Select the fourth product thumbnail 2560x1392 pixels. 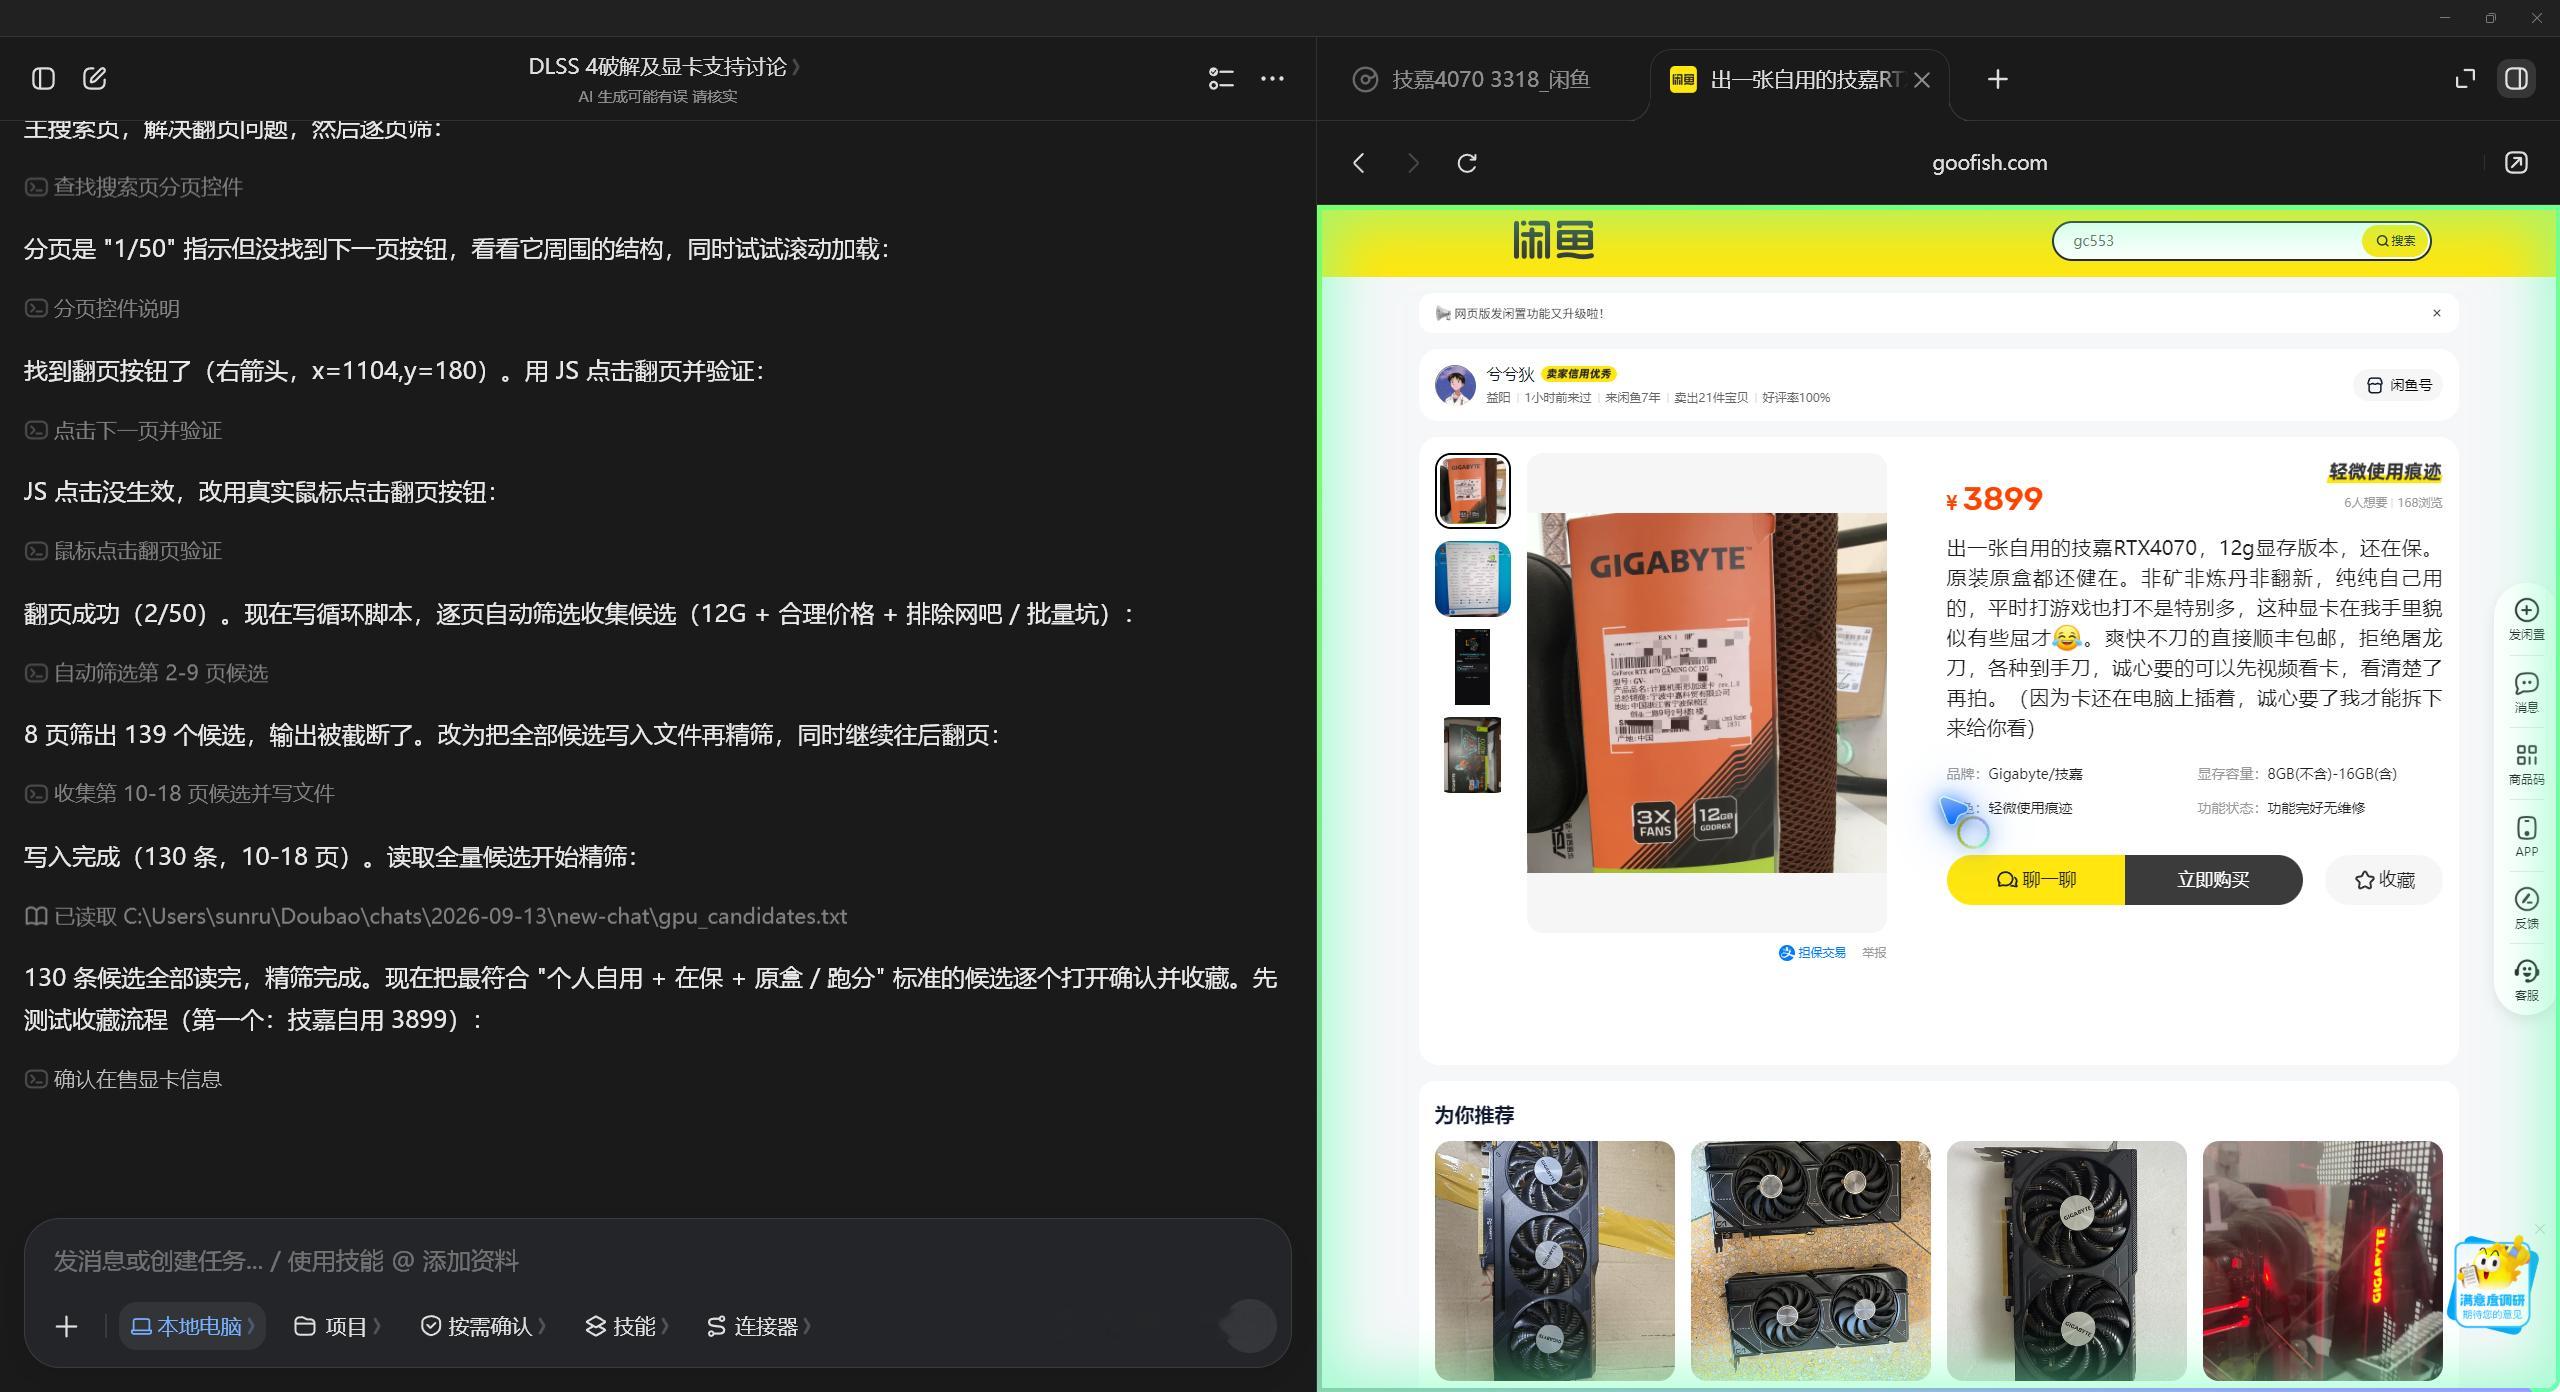(x=1472, y=755)
